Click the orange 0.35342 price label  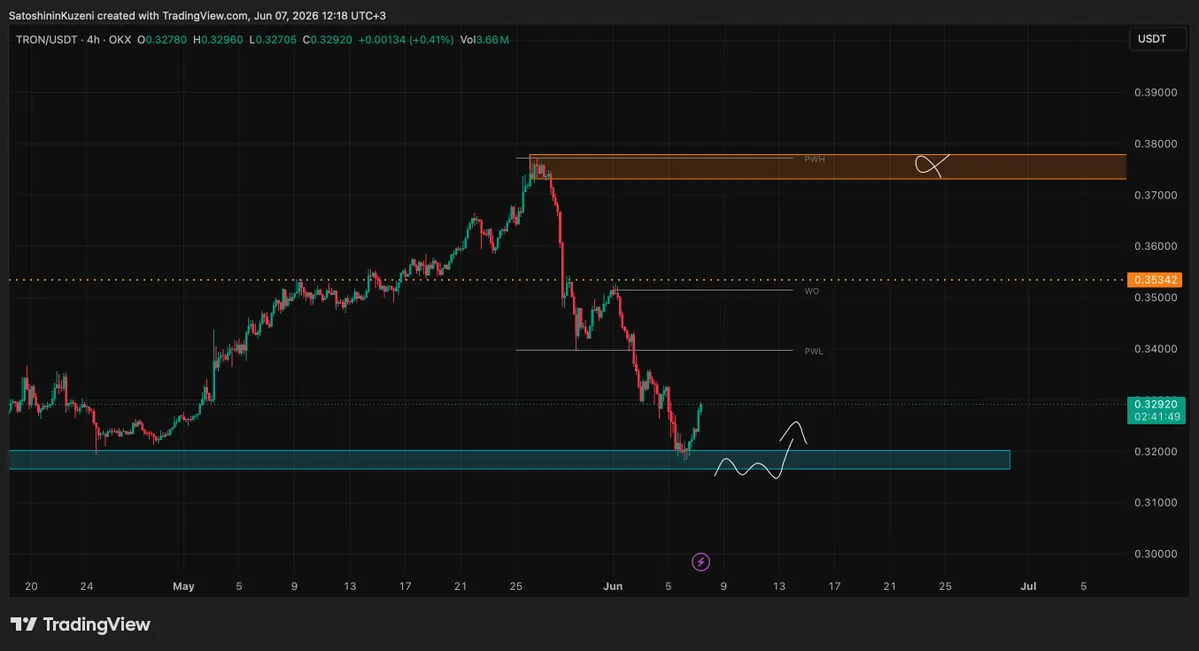pos(1155,280)
